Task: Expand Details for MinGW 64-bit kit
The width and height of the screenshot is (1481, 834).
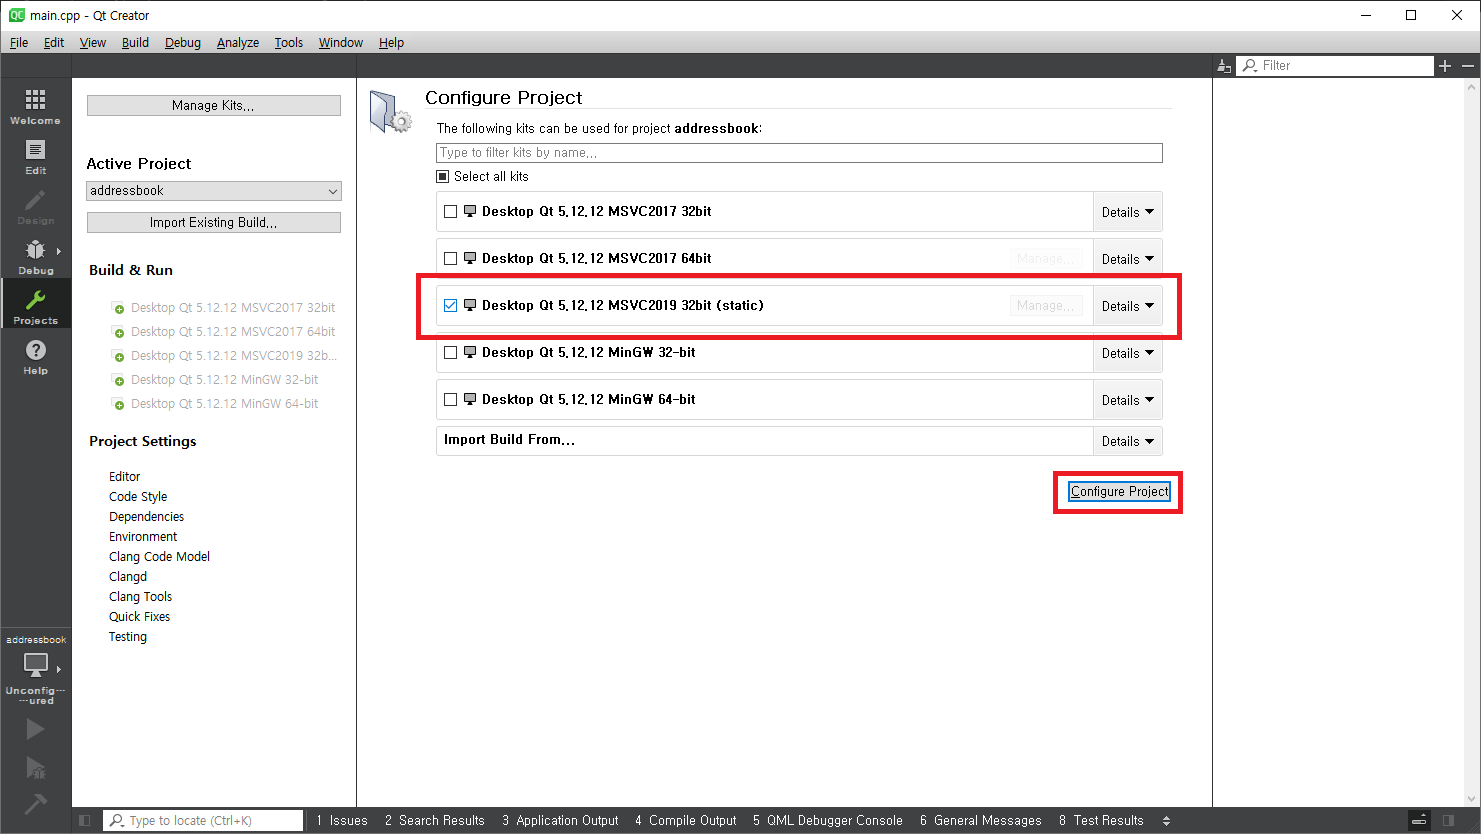Action: pyautogui.click(x=1127, y=400)
